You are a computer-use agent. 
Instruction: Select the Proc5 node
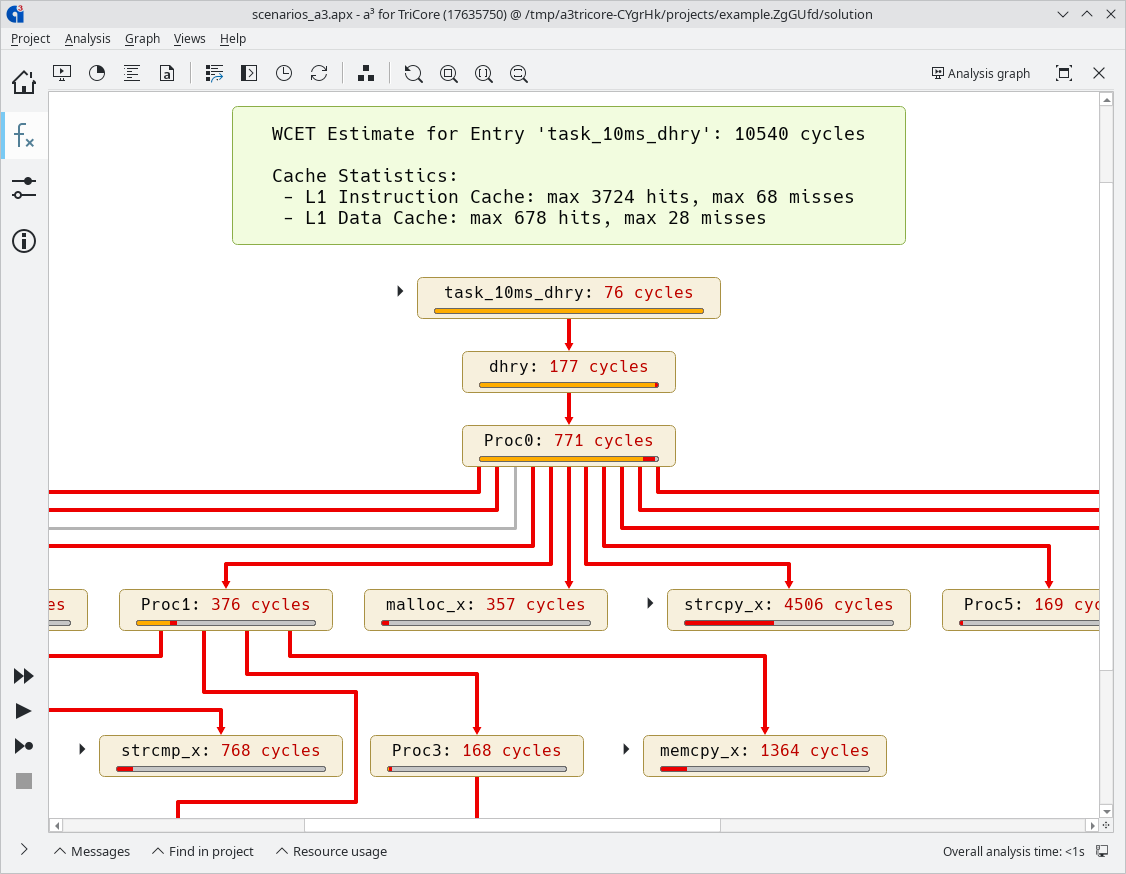[1020, 610]
